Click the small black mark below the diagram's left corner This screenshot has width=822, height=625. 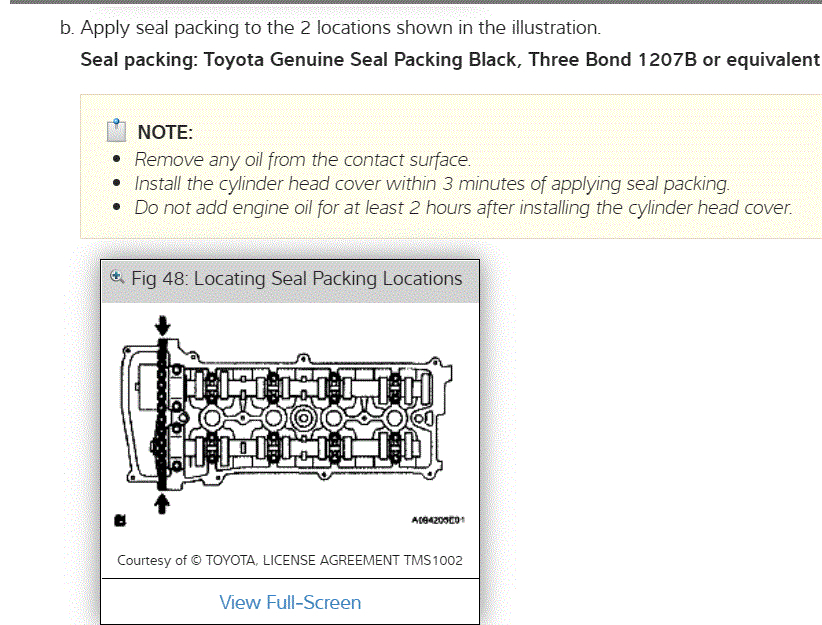point(121,520)
